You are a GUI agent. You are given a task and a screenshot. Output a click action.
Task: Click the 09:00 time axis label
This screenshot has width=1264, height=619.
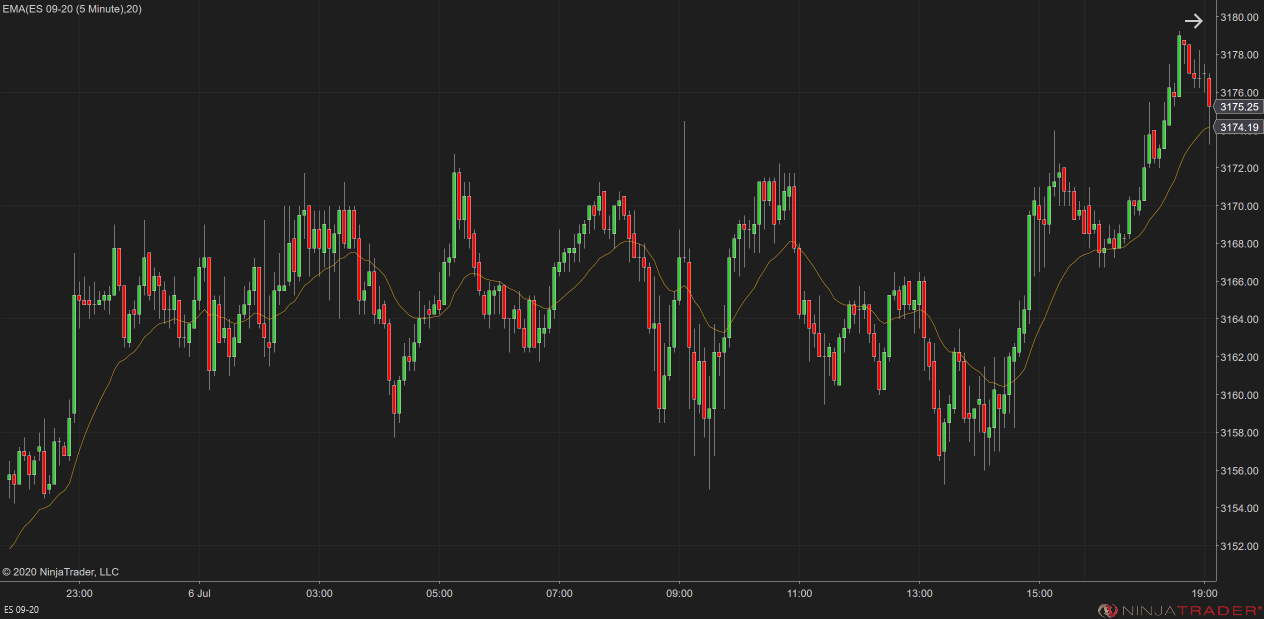point(679,593)
